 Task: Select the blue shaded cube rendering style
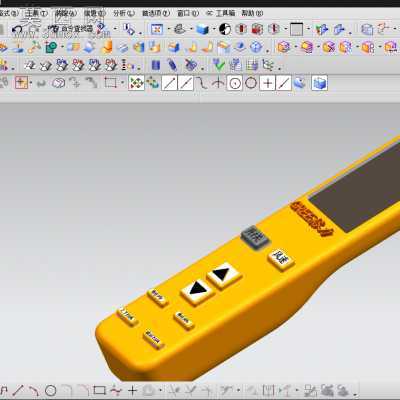[x=202, y=29]
